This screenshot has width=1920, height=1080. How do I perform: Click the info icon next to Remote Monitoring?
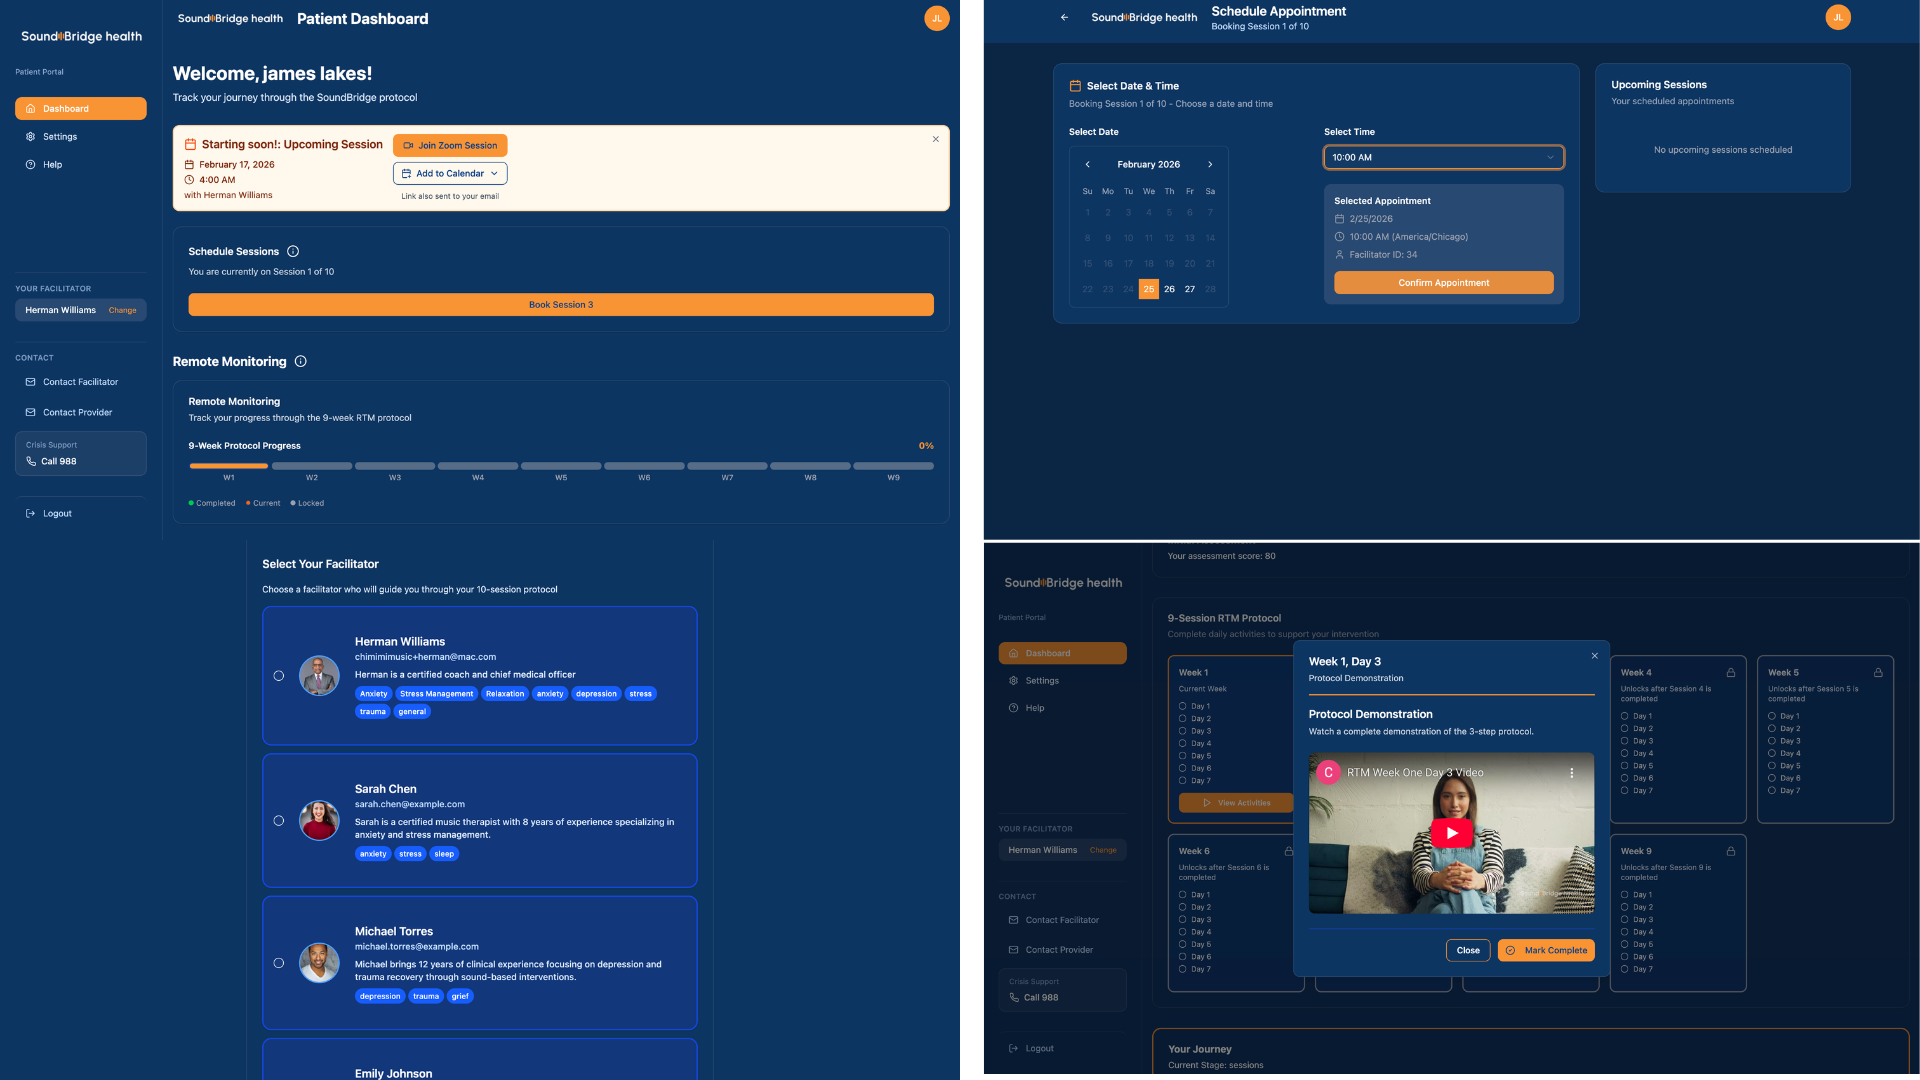pyautogui.click(x=300, y=361)
